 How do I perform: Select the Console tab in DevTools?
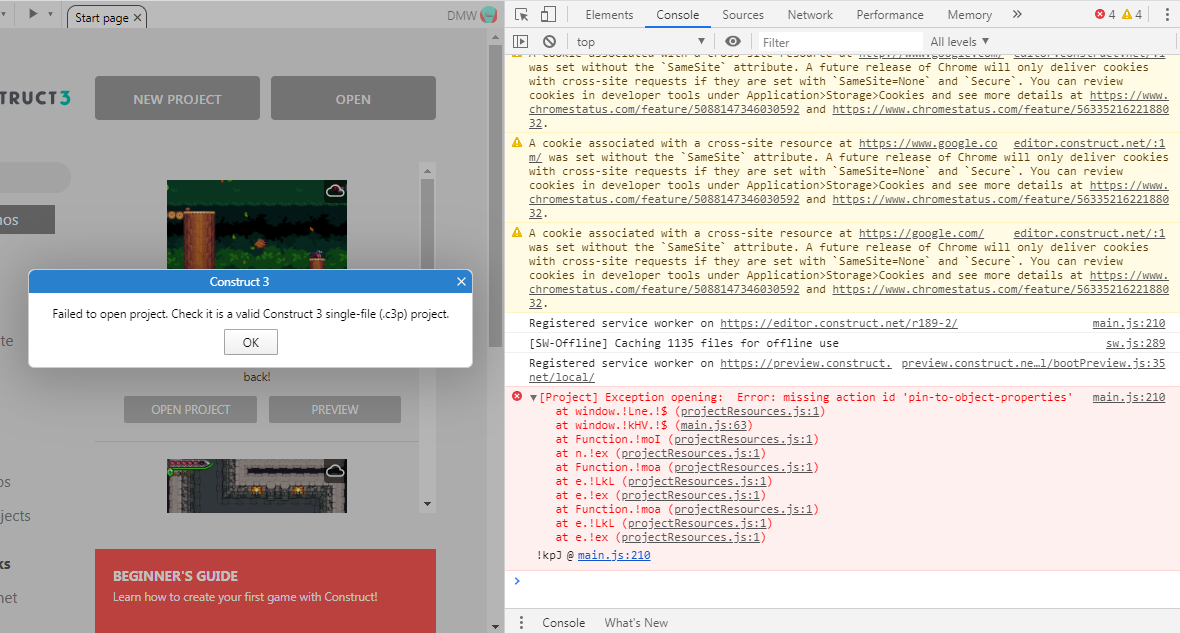coord(677,14)
